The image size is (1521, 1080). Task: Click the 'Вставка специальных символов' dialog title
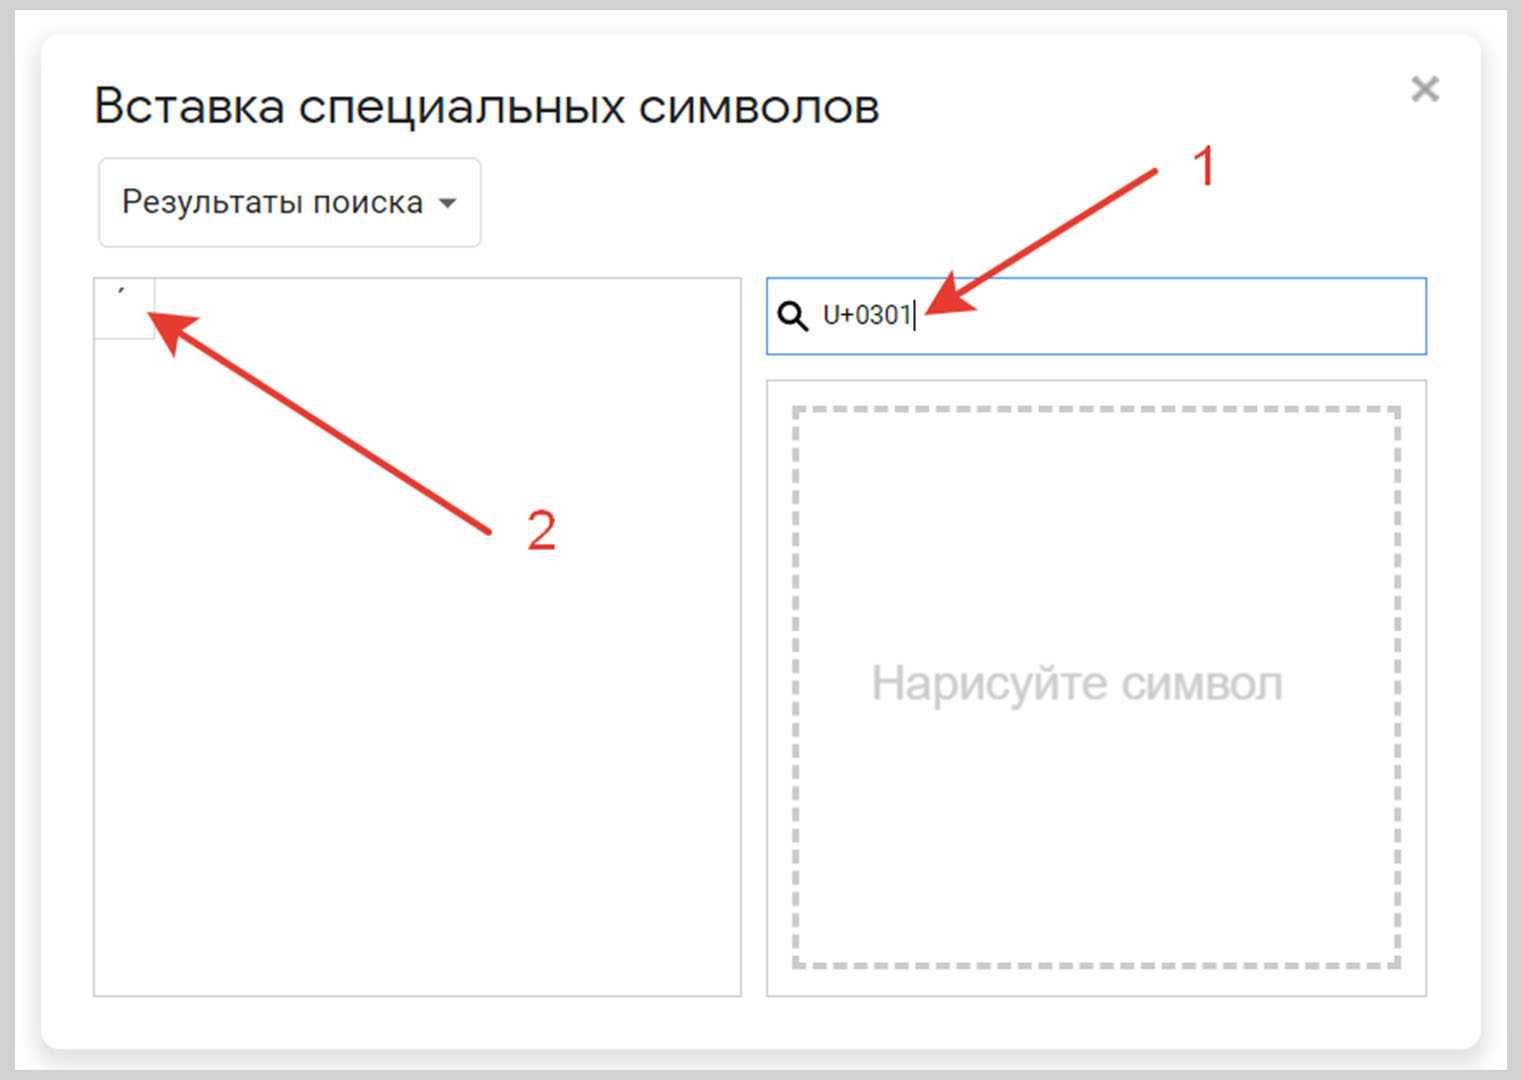click(486, 106)
